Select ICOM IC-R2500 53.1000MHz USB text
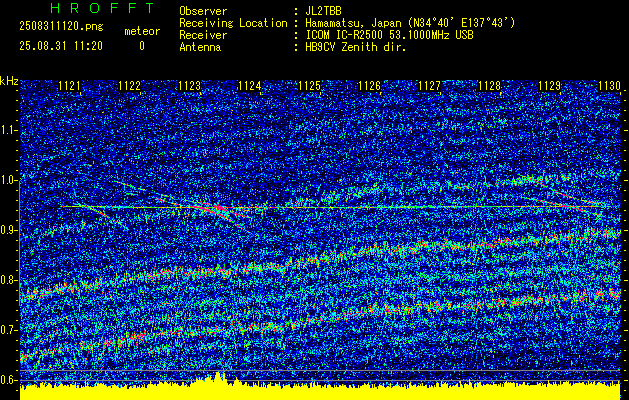This screenshot has height=400, width=629. pos(389,35)
